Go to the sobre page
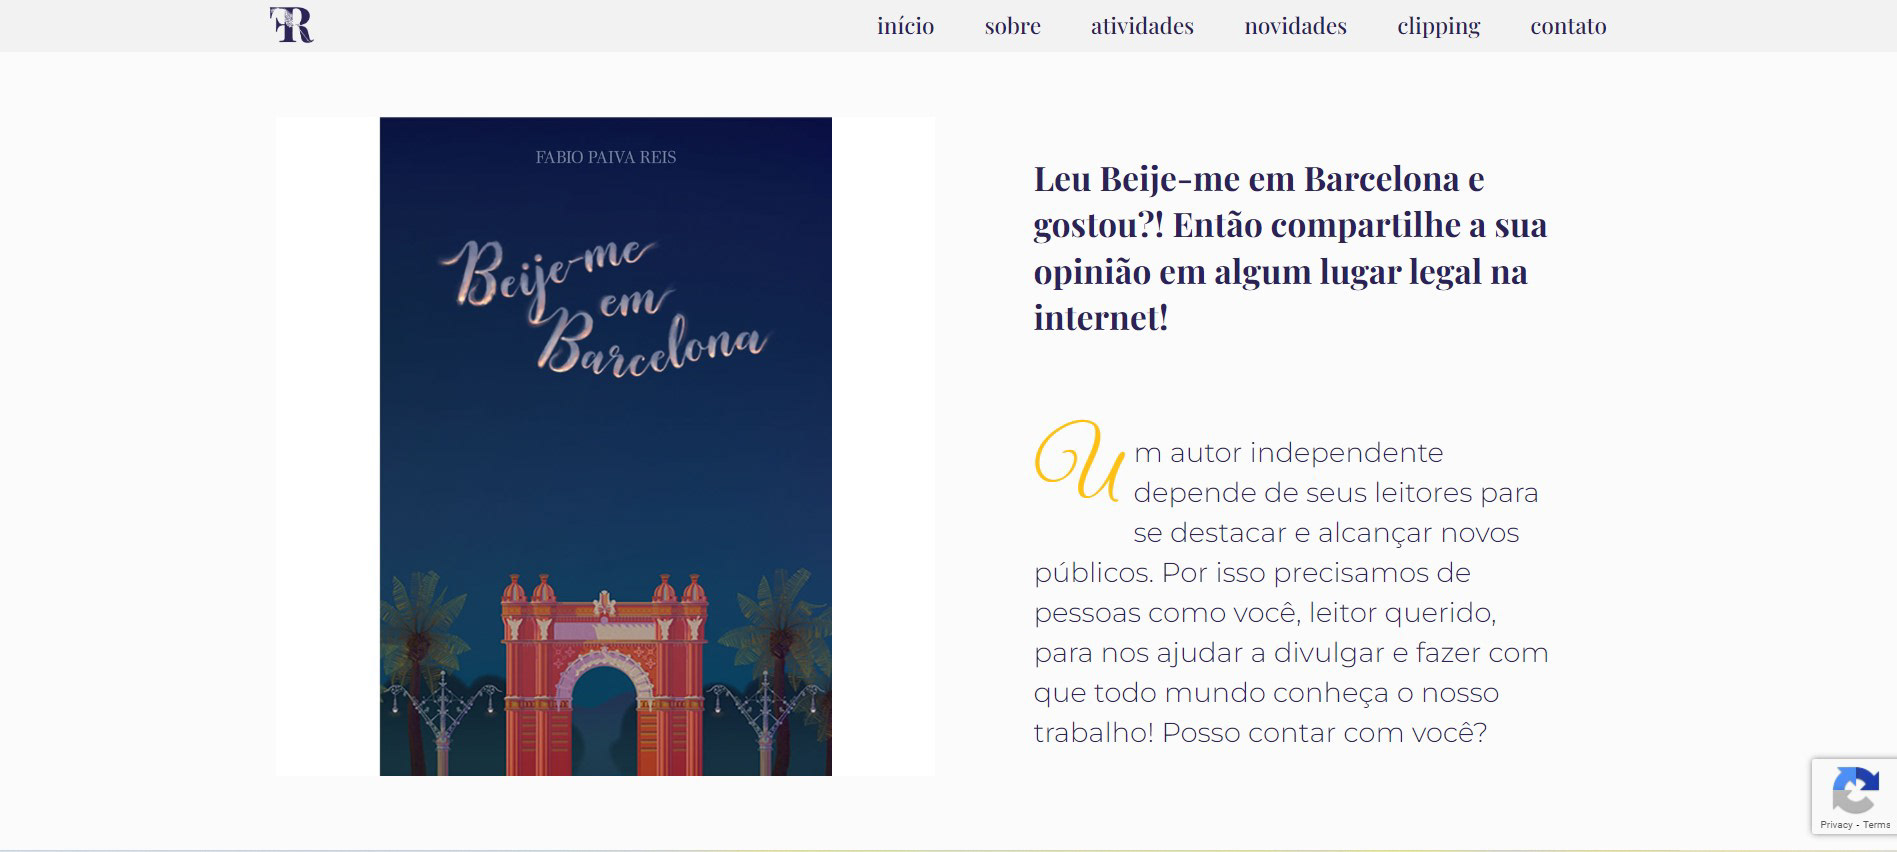Image resolution: width=1897 pixels, height=852 pixels. pyautogui.click(x=1012, y=26)
